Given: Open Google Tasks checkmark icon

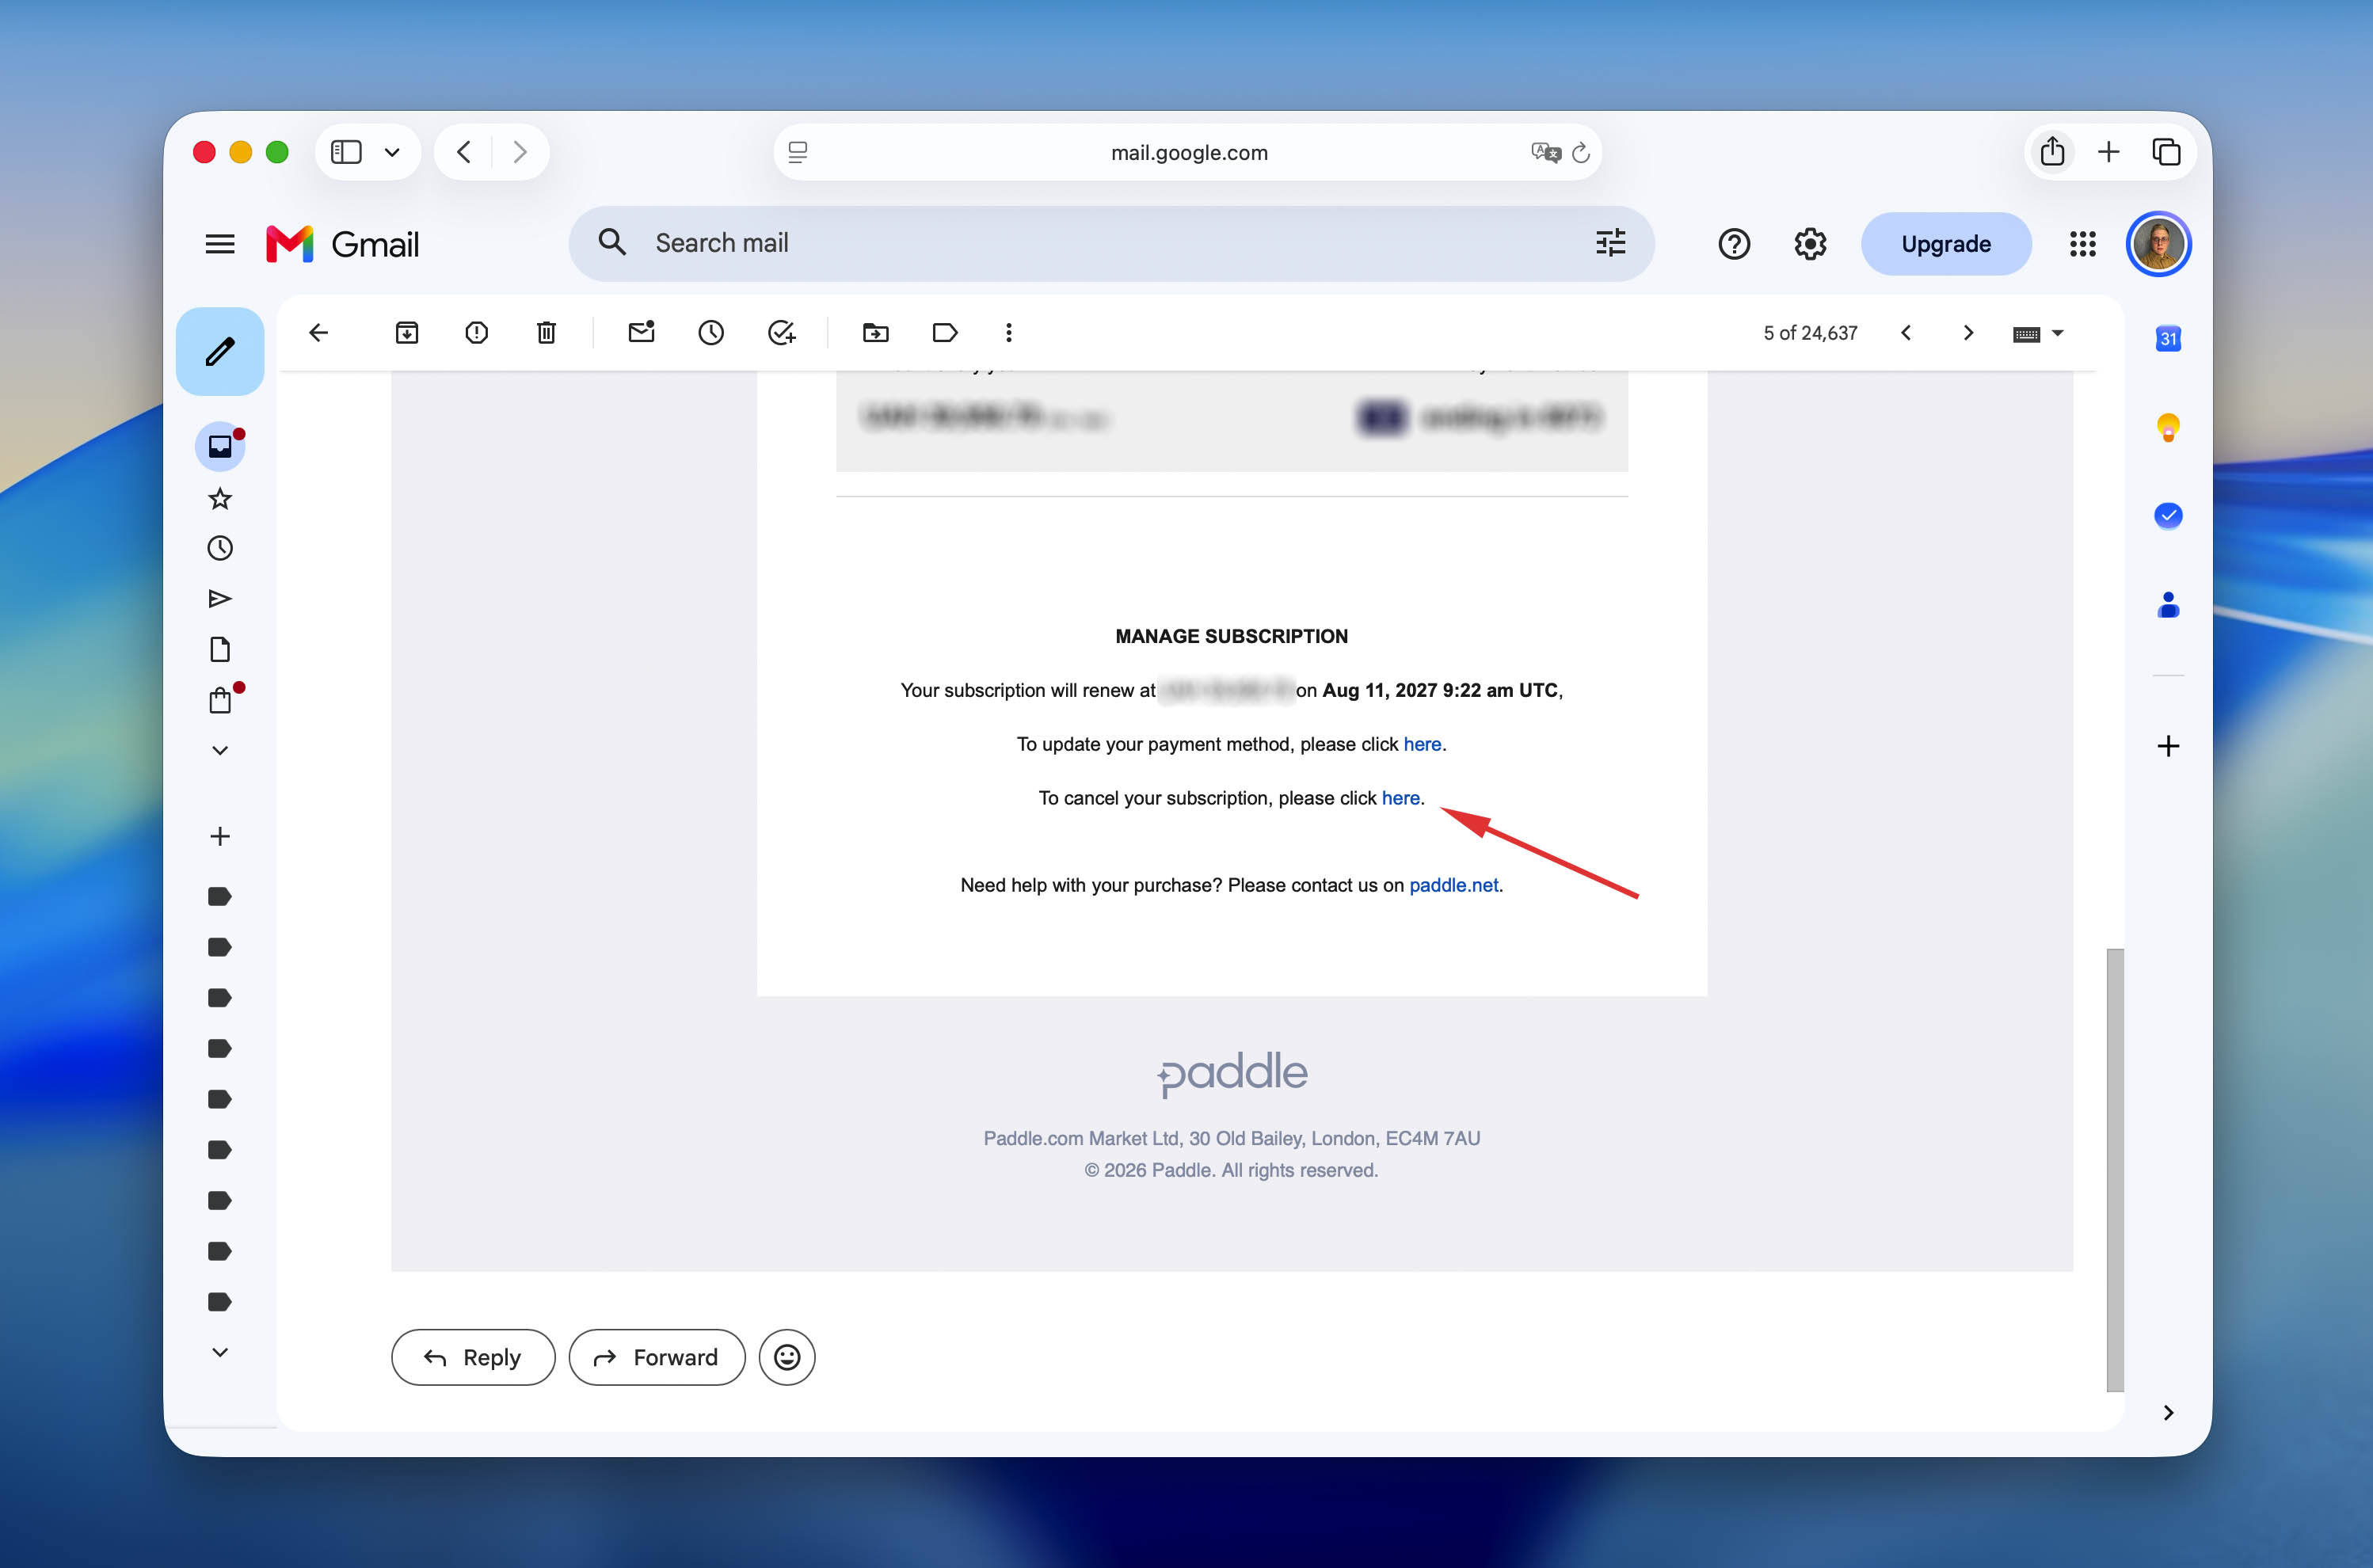Looking at the screenshot, I should coord(2168,516).
